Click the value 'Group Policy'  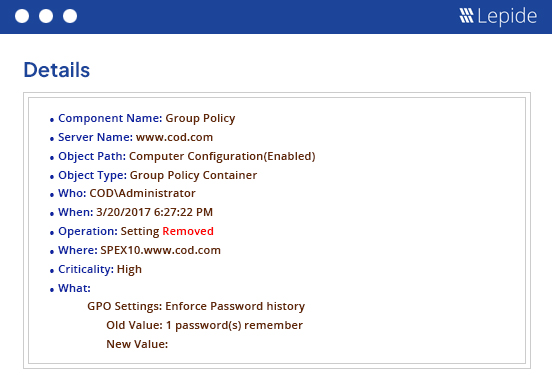(200, 118)
